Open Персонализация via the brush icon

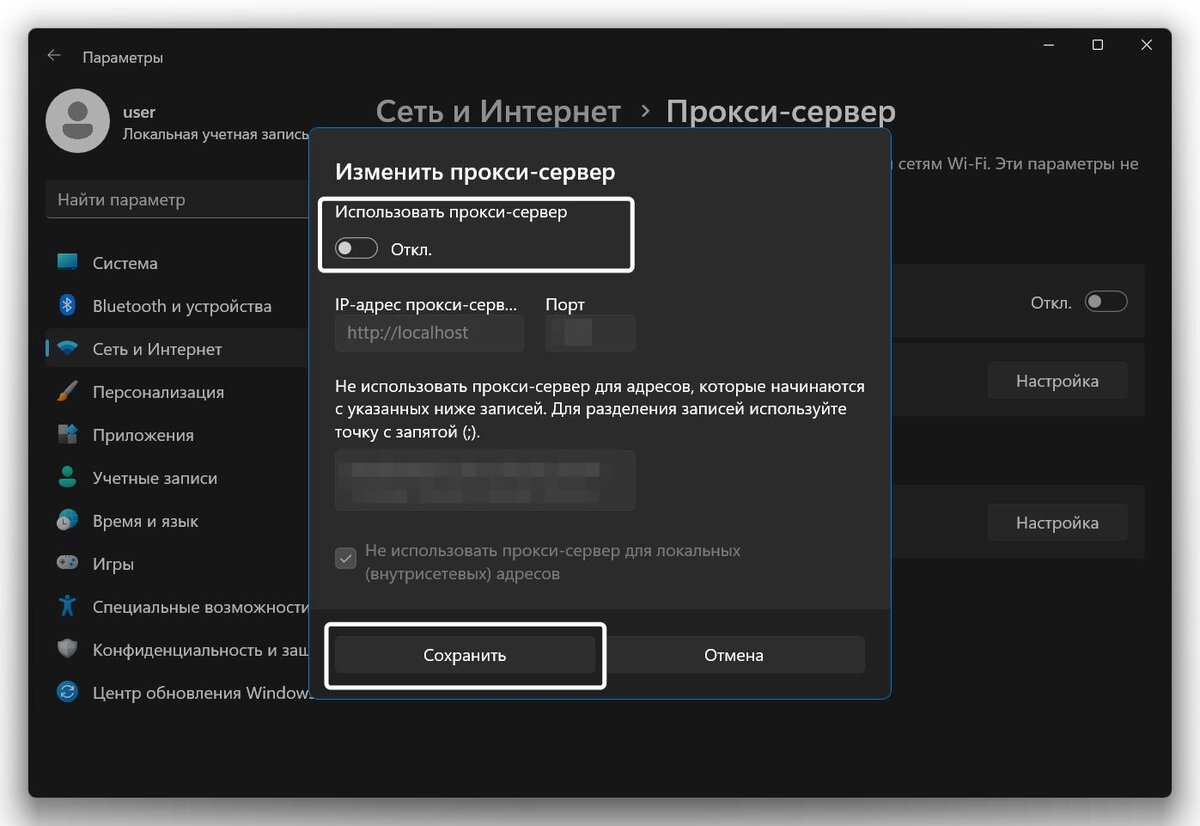[66, 391]
